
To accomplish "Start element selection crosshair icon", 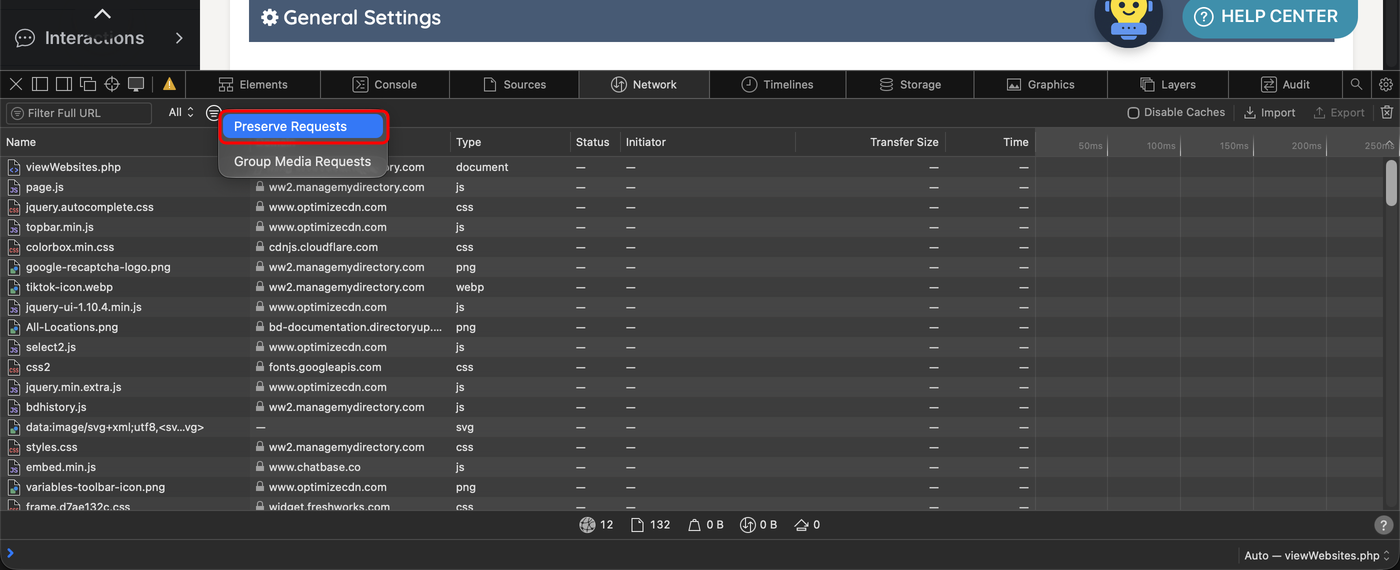I will (112, 84).
